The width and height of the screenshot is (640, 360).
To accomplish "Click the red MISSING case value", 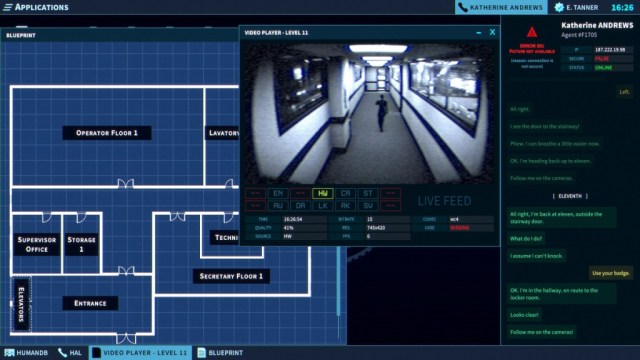I will (x=459, y=228).
